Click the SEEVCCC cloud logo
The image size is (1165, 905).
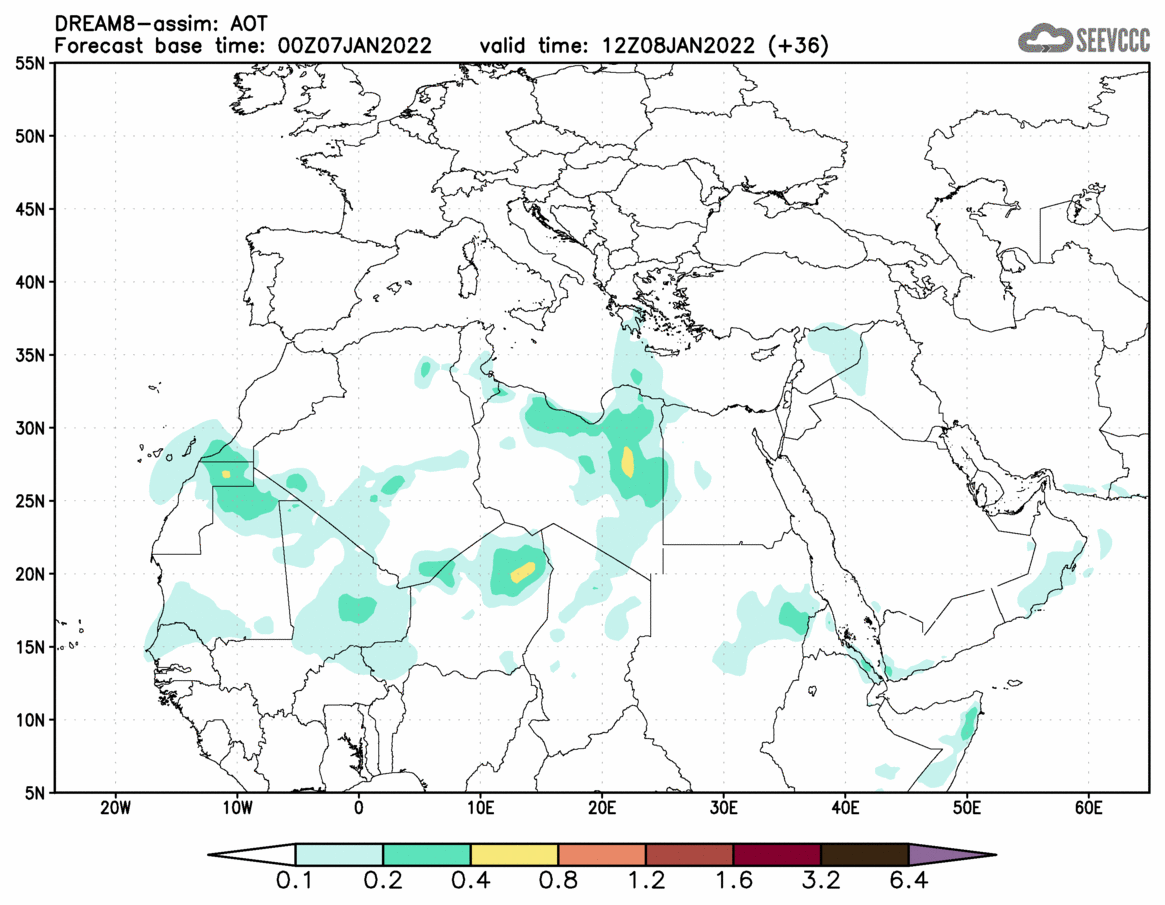pos(1084,38)
